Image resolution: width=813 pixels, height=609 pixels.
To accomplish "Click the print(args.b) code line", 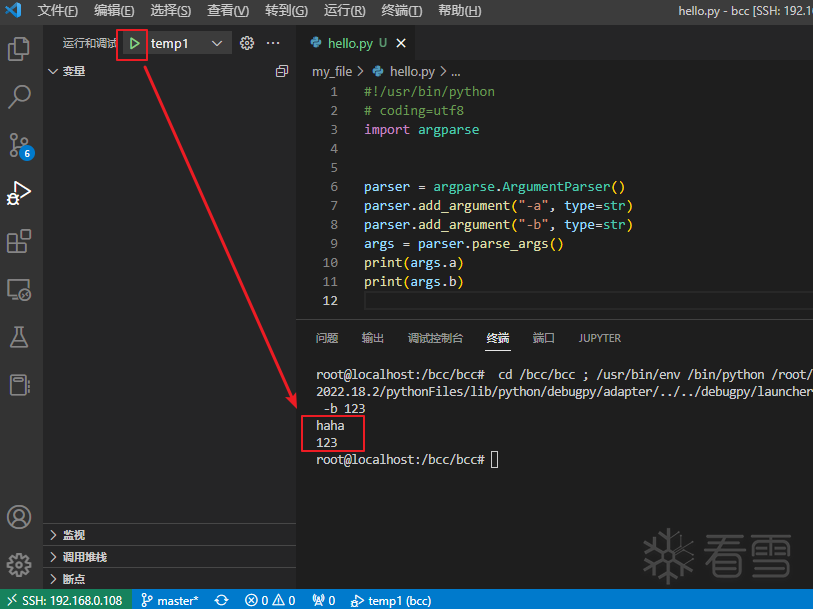I will (413, 282).
